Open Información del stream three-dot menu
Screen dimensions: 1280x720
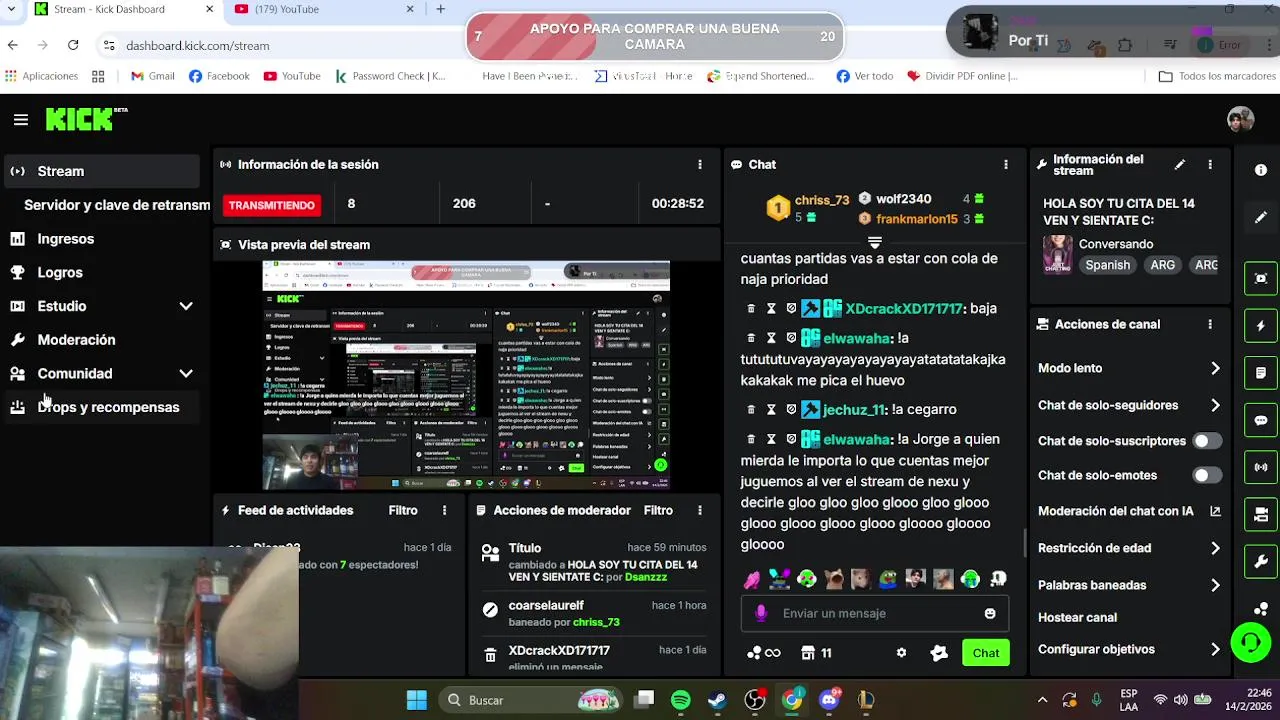click(x=1210, y=165)
